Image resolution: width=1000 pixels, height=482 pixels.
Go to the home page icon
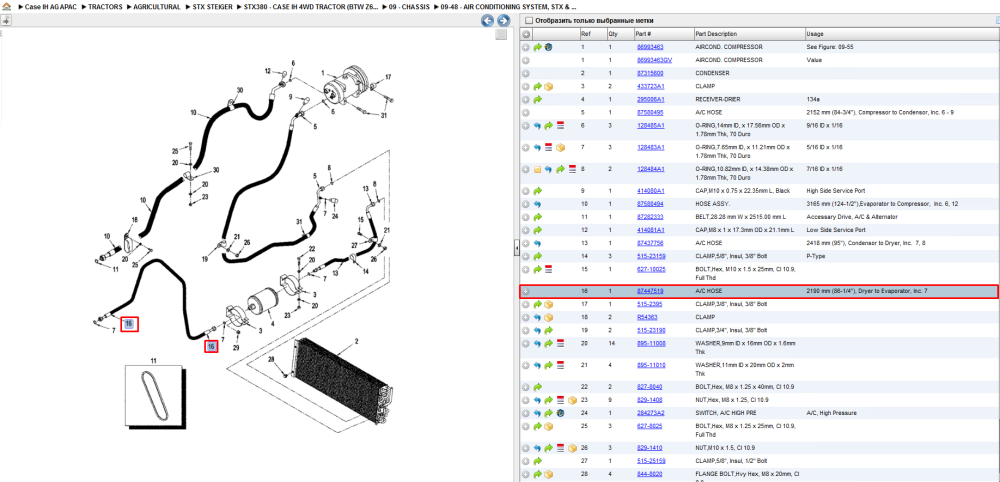6,6
